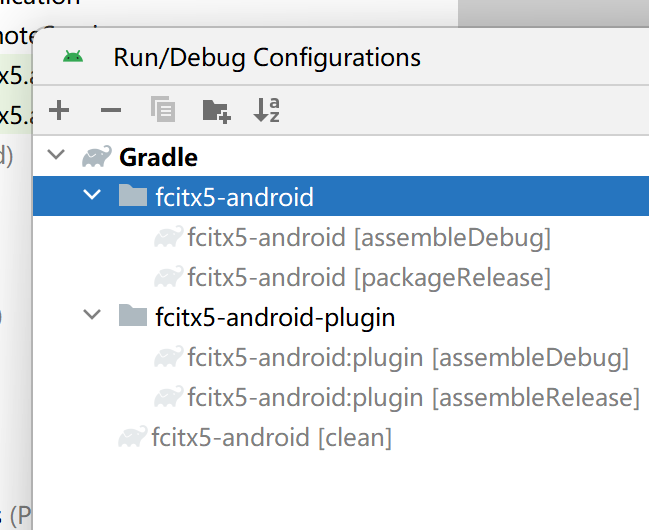The height and width of the screenshot is (530, 649).
Task: Click the Remove Configuration minus icon
Action: pos(111,110)
